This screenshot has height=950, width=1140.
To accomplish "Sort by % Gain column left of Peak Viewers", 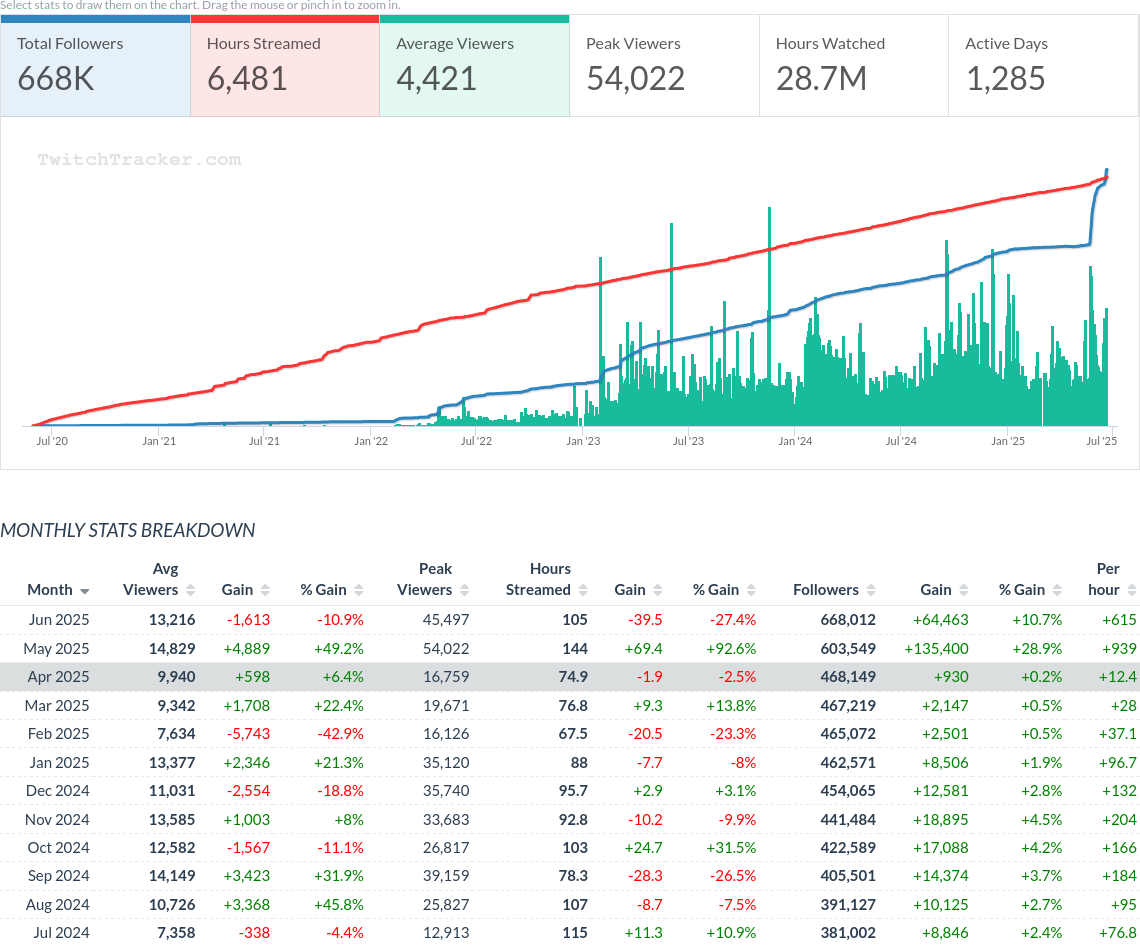I will (358, 590).
